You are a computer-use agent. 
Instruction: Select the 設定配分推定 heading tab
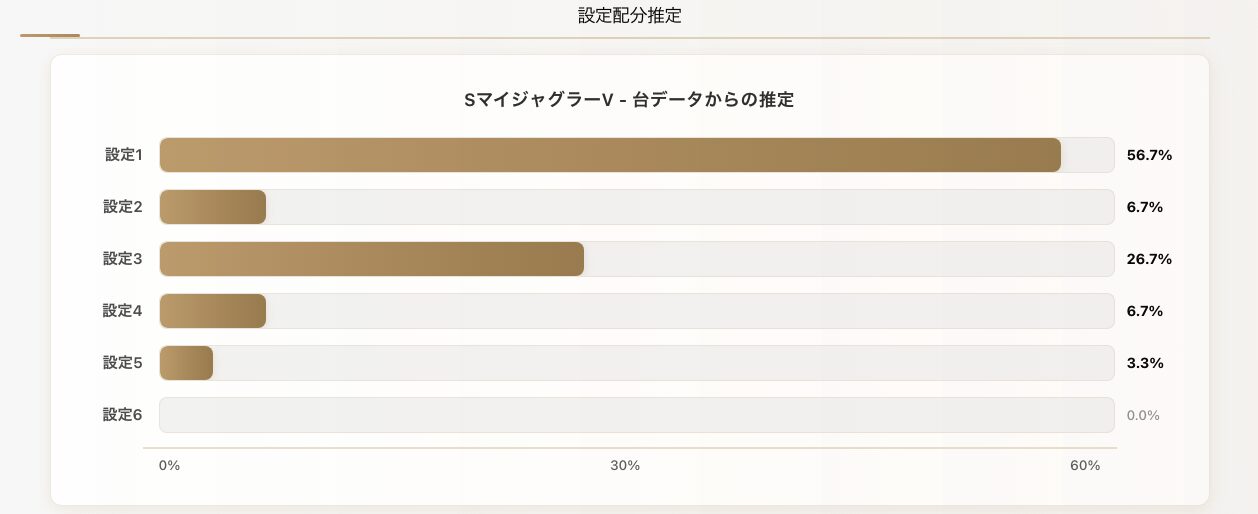[x=629, y=16]
